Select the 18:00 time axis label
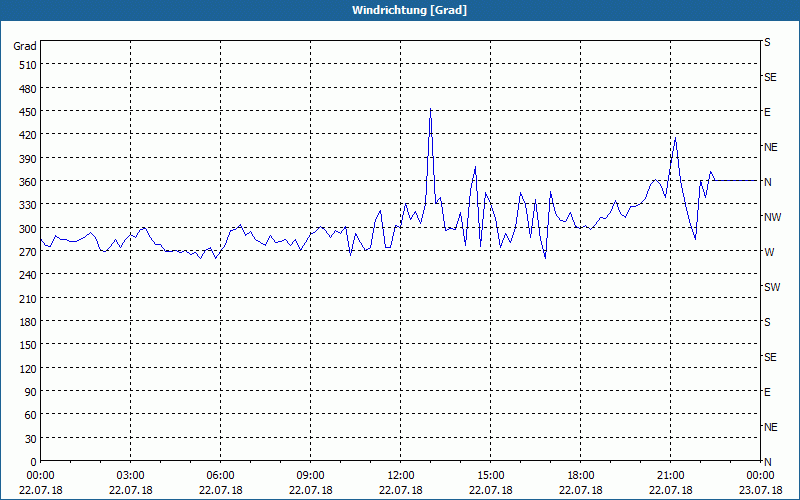 pyautogui.click(x=581, y=476)
